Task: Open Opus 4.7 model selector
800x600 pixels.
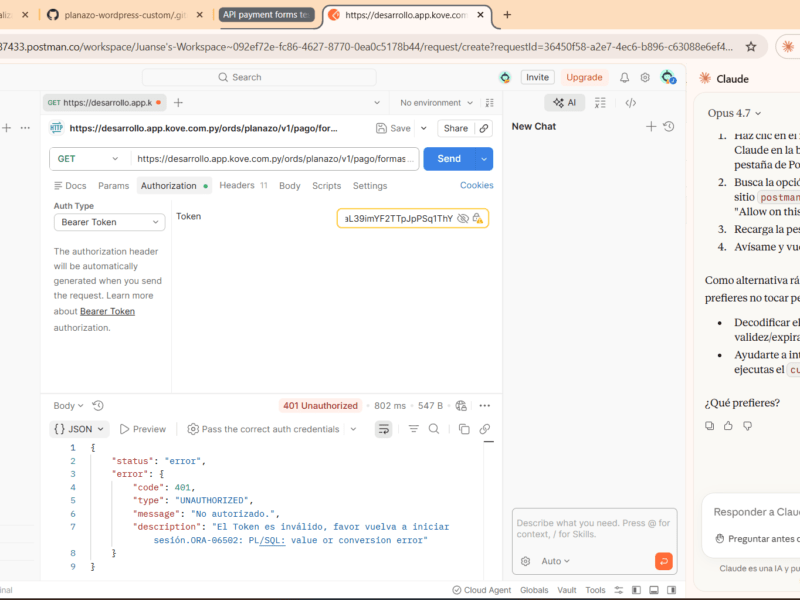Action: 734,113
